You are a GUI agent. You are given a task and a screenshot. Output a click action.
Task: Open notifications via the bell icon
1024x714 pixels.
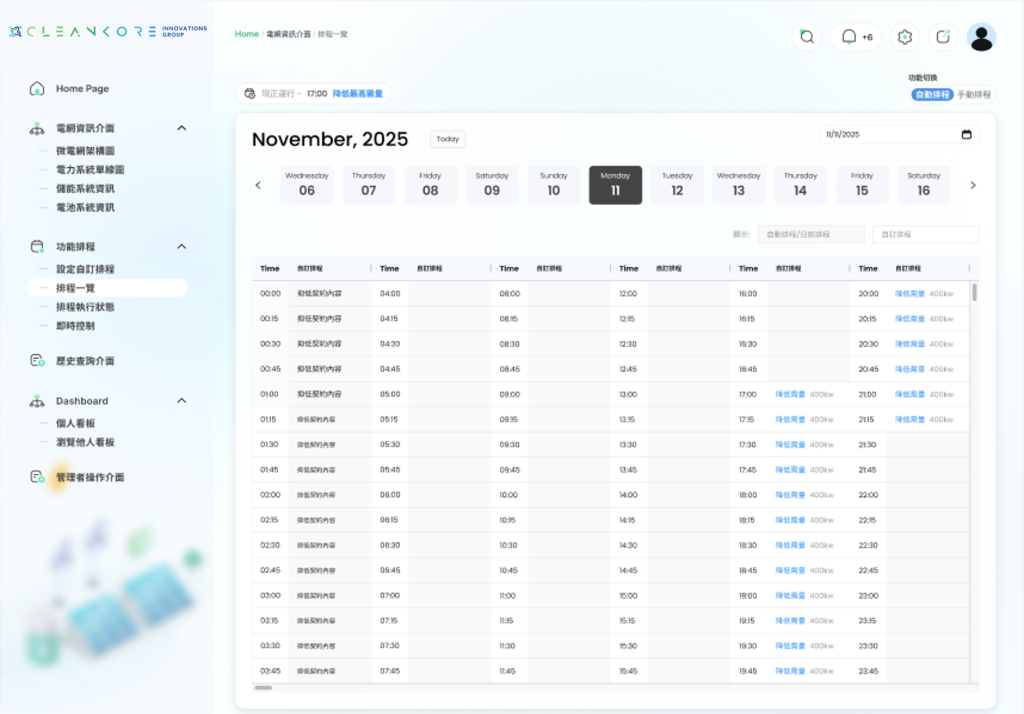(x=849, y=37)
